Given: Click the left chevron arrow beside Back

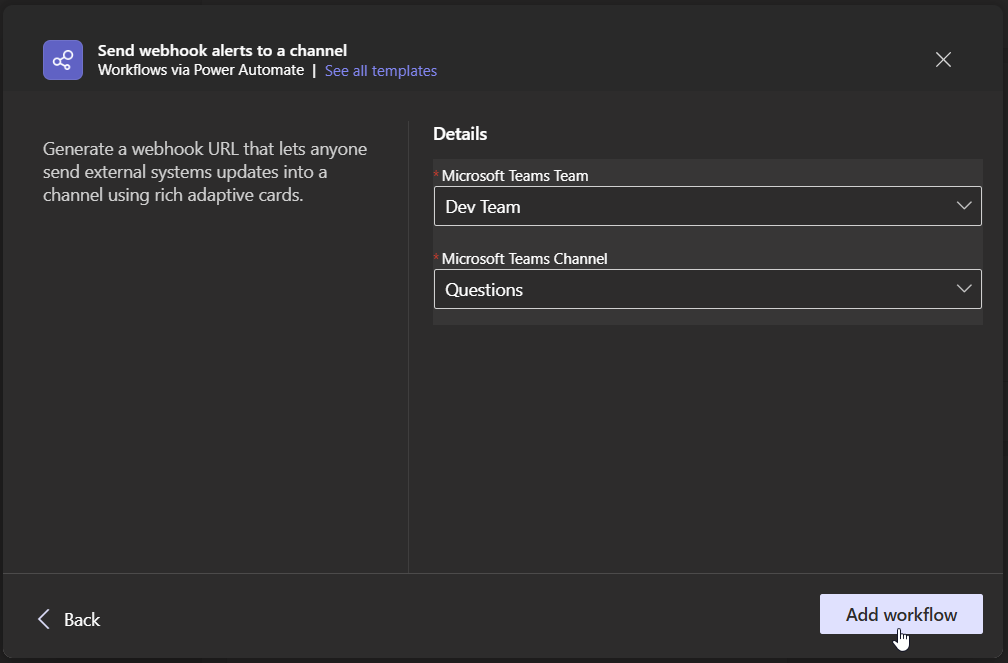Looking at the screenshot, I should tap(44, 619).
